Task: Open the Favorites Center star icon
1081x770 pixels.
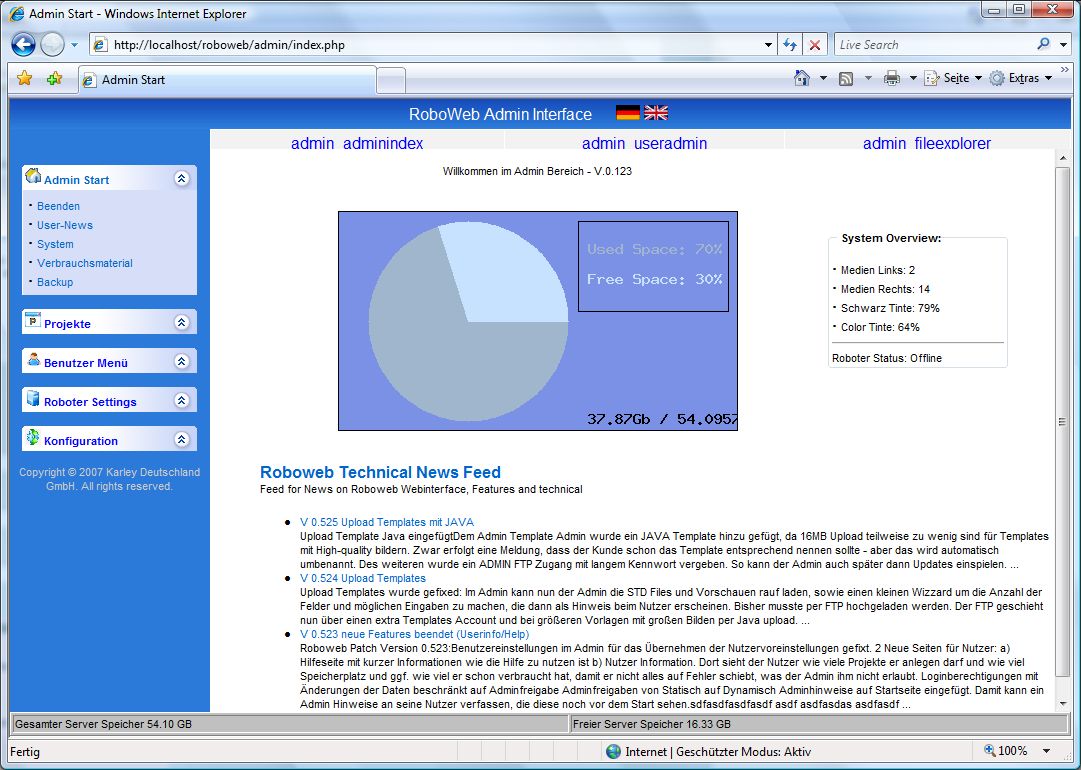Action: 24,79
